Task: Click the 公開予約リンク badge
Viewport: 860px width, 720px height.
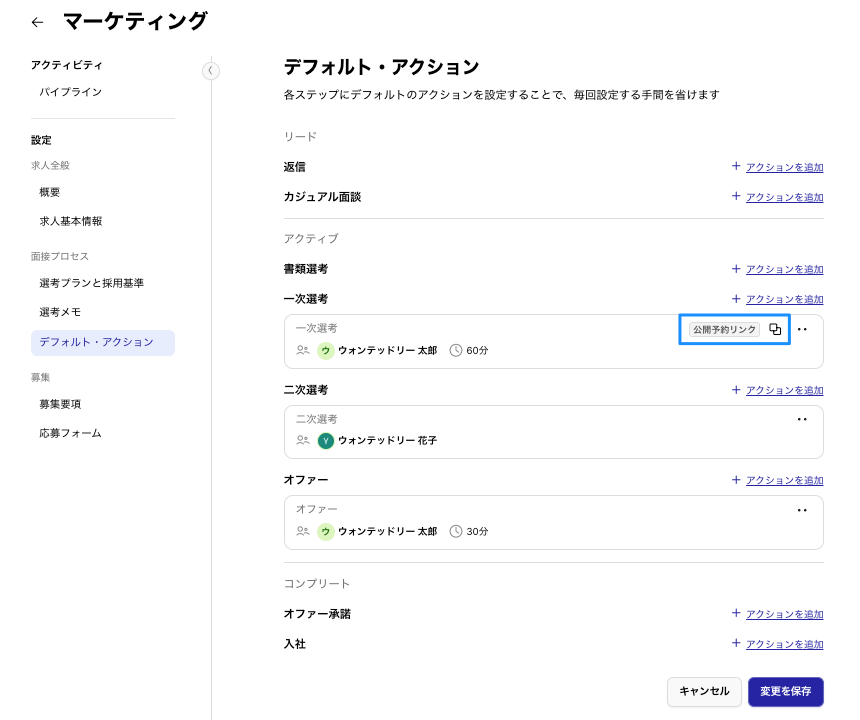Action: pyautogui.click(x=724, y=329)
